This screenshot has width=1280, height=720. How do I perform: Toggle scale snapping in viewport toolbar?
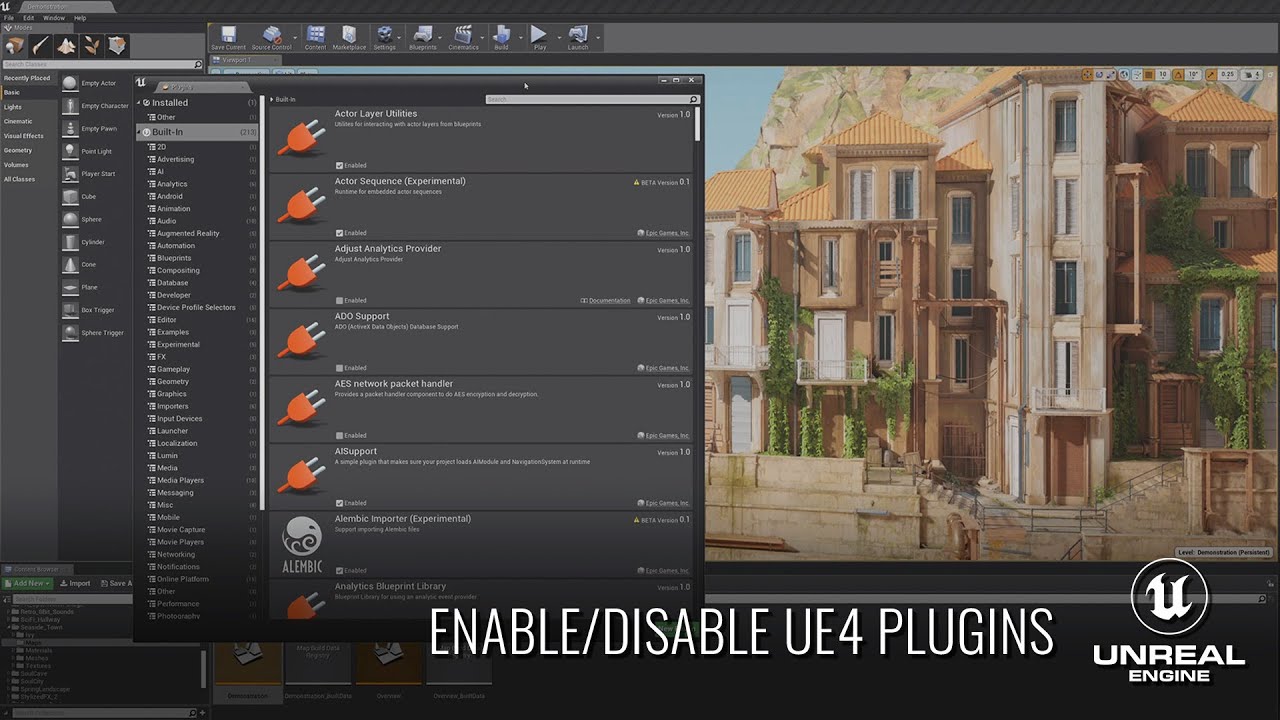pyautogui.click(x=1212, y=74)
